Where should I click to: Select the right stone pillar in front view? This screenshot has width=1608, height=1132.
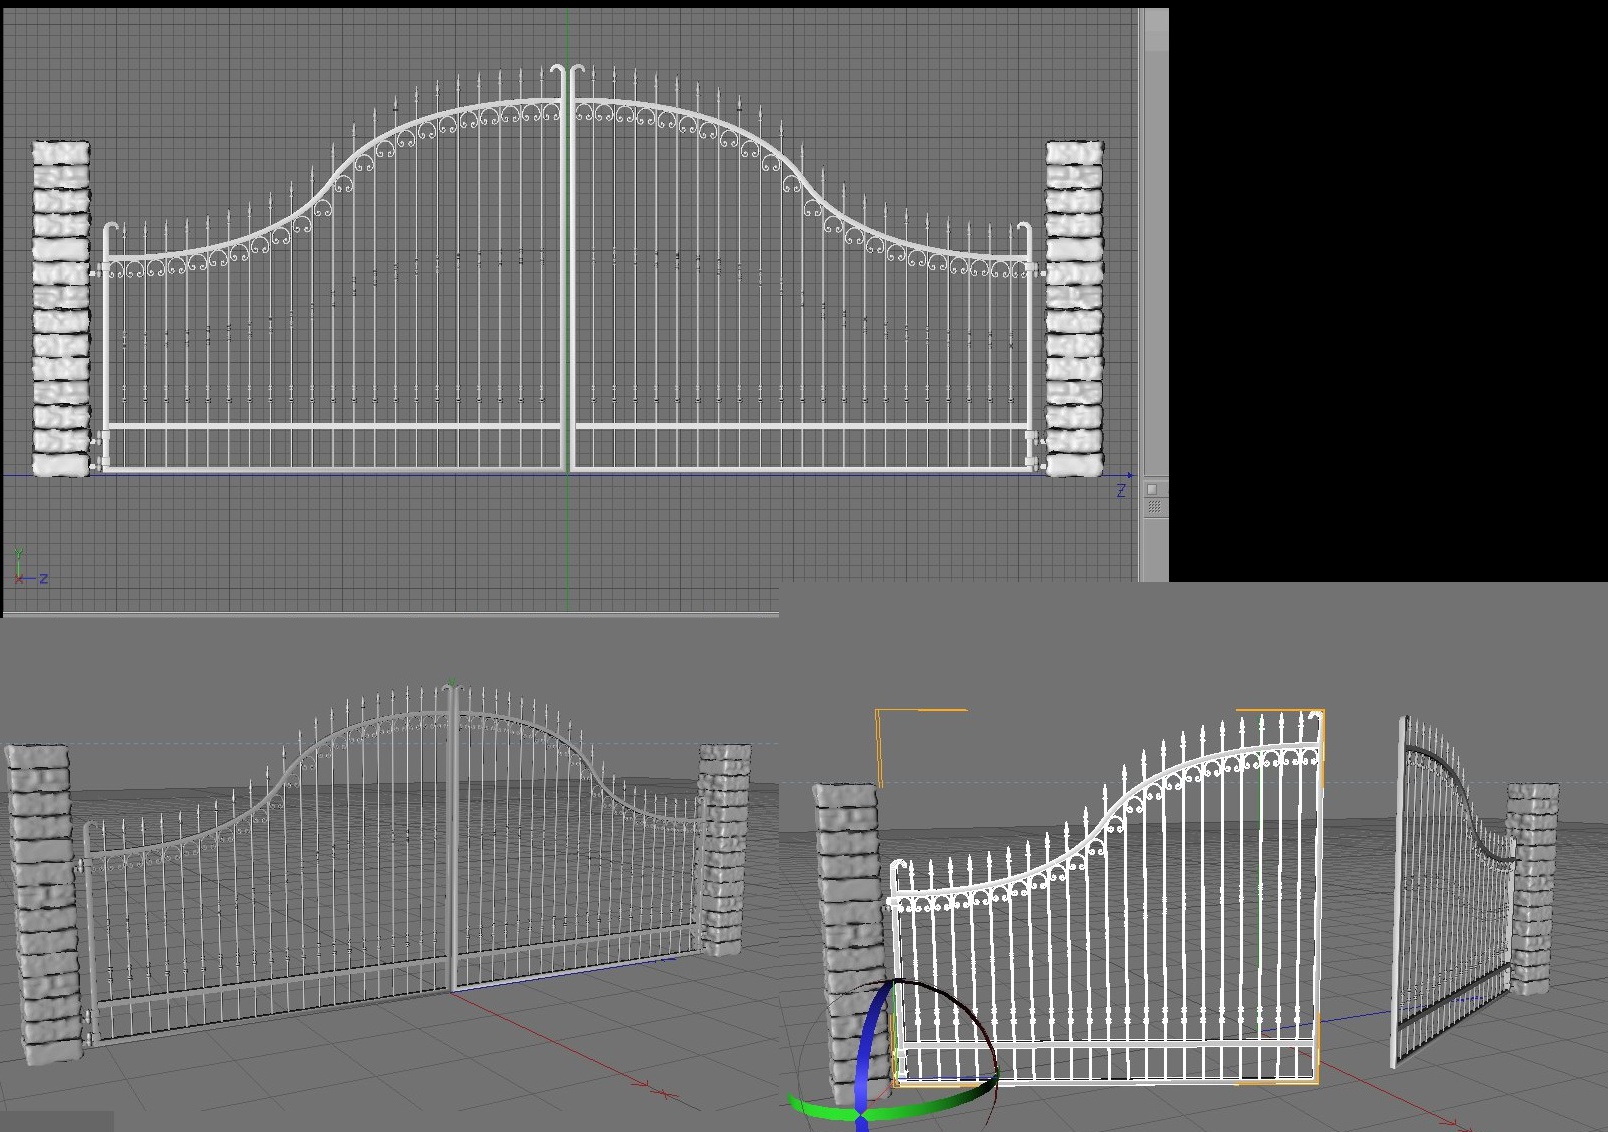coord(1075,308)
